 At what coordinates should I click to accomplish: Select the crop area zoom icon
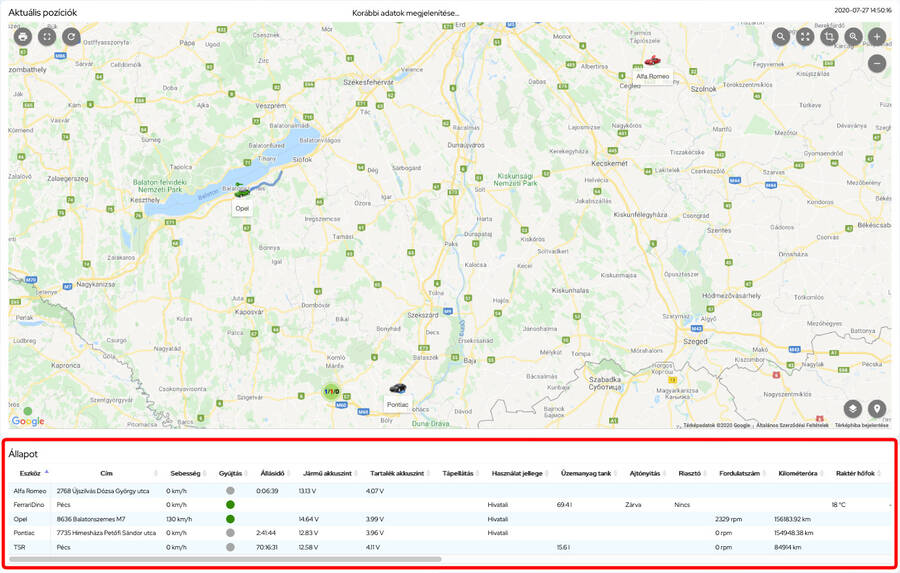(829, 36)
